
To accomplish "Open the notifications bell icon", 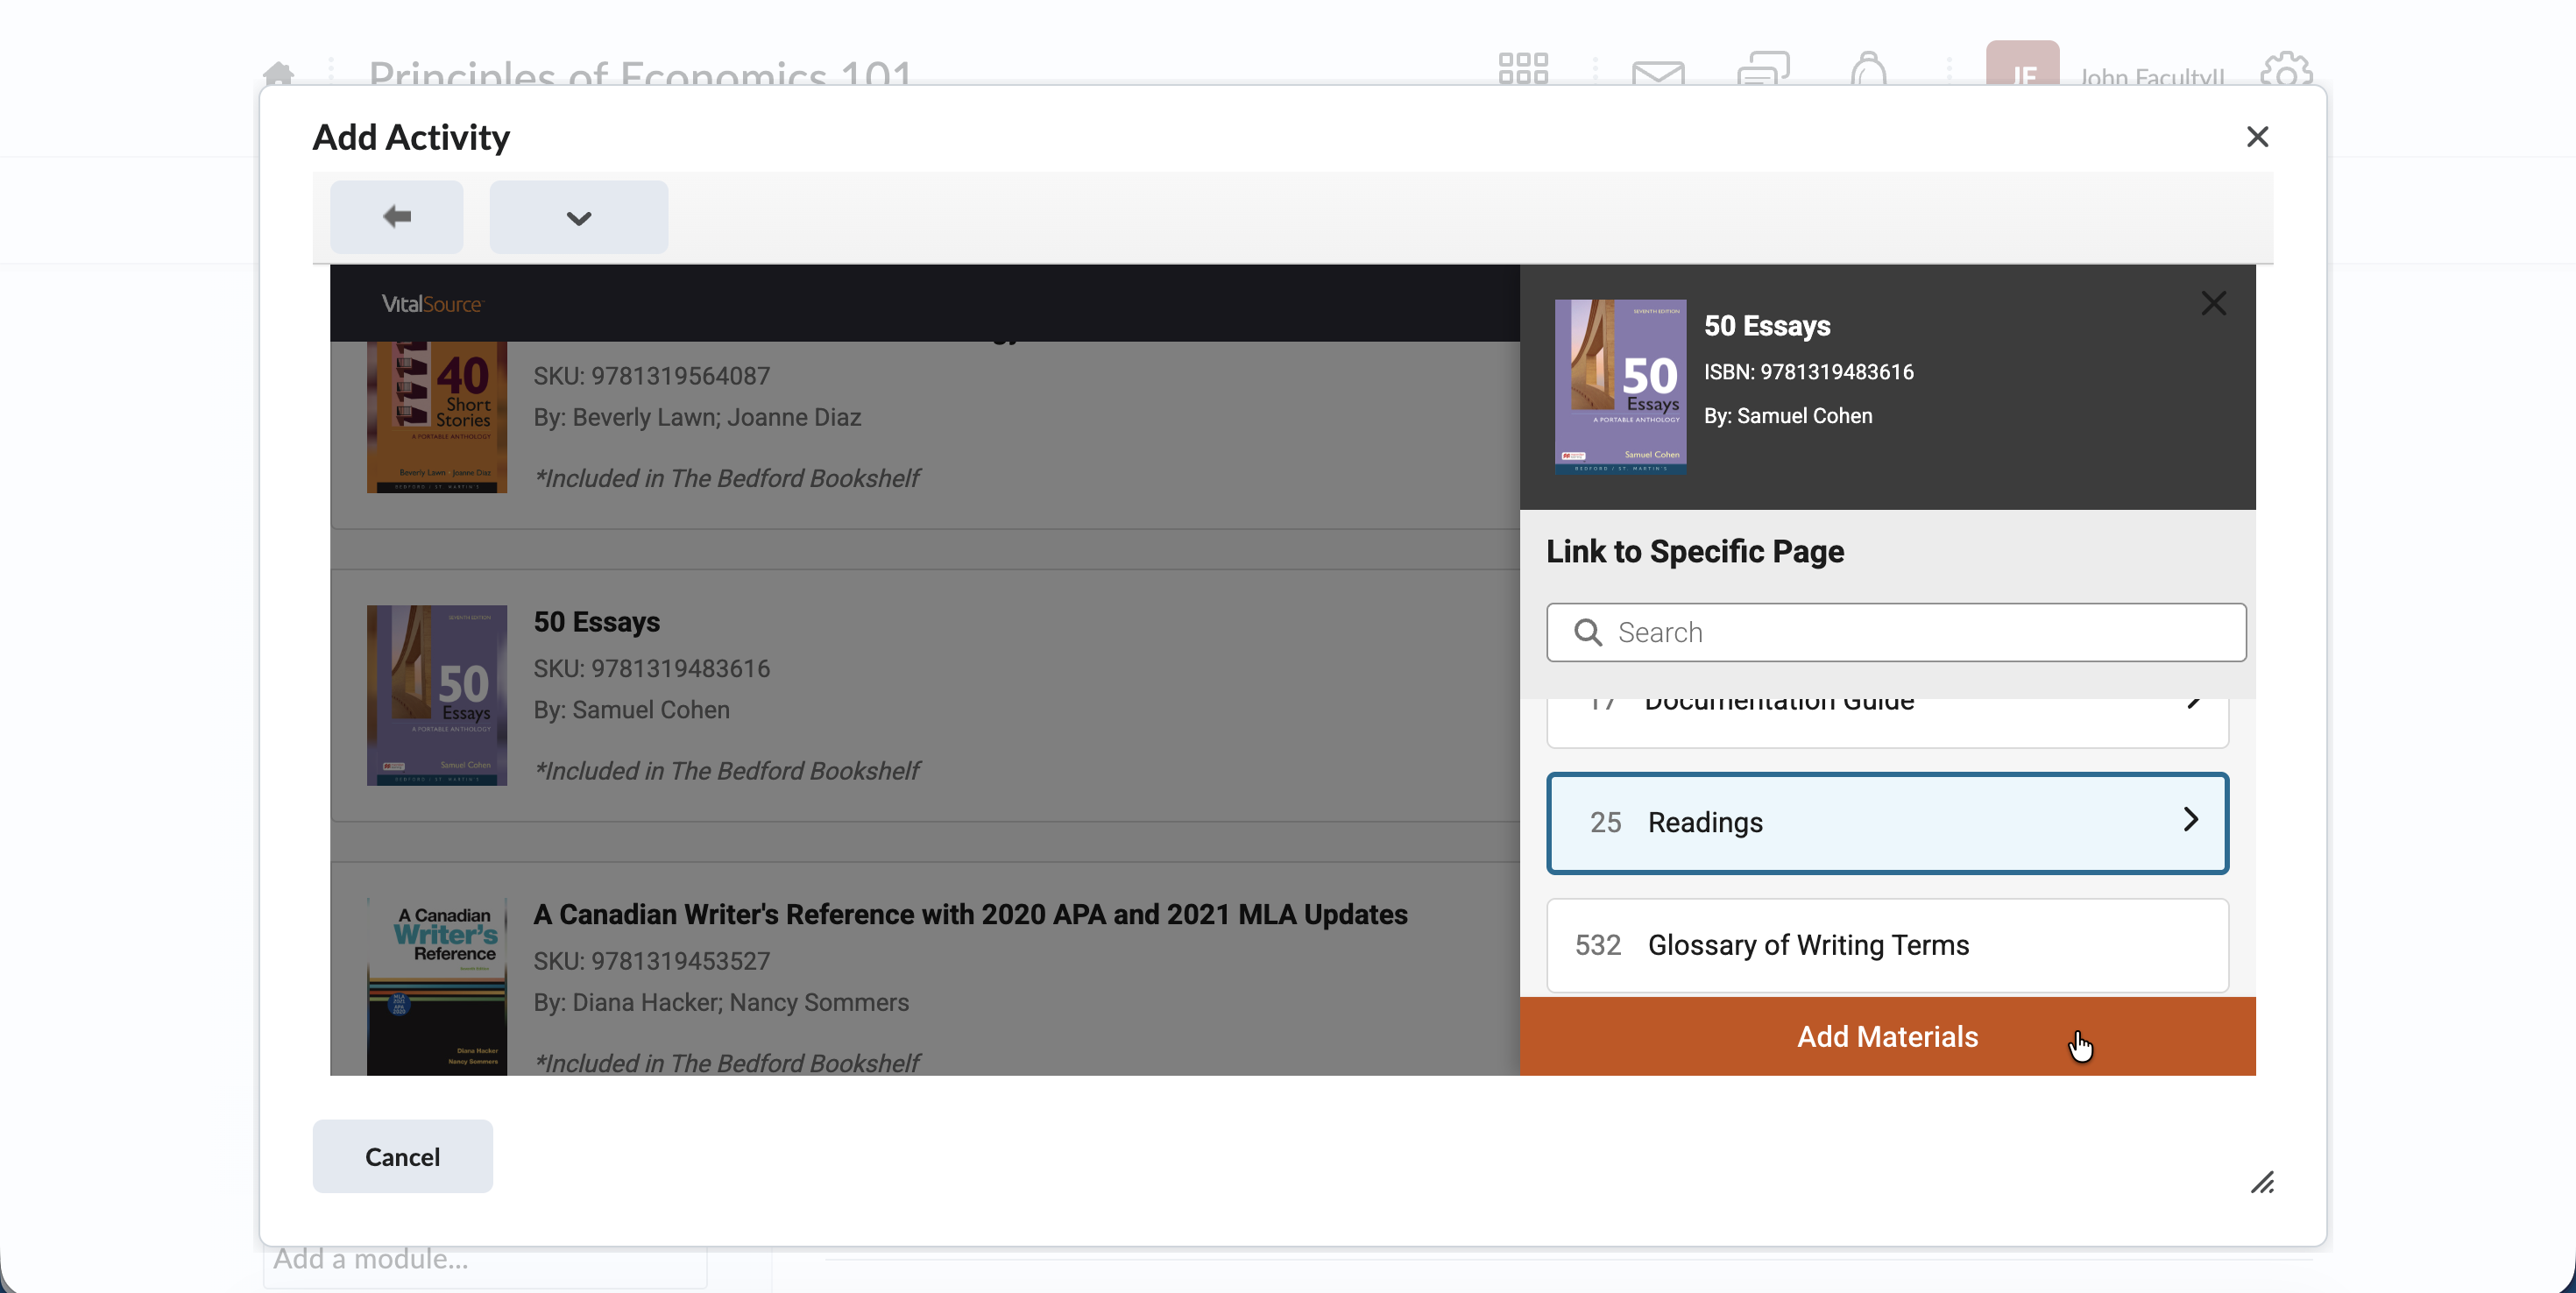I will (1868, 69).
